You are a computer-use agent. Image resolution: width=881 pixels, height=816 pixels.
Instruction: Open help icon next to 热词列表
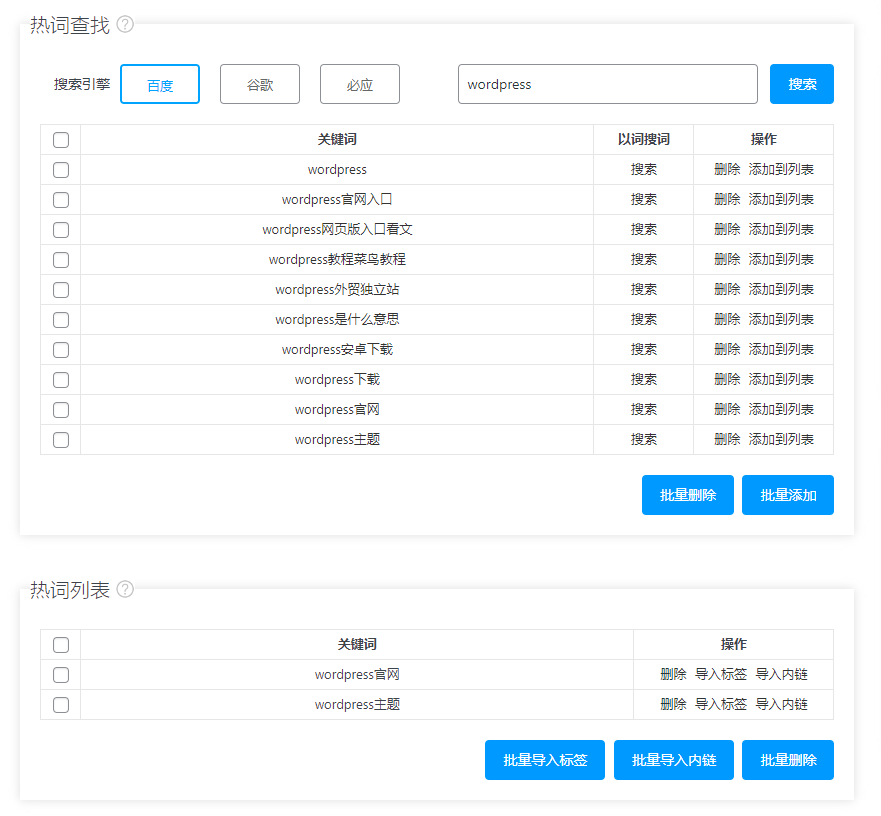(x=125, y=590)
